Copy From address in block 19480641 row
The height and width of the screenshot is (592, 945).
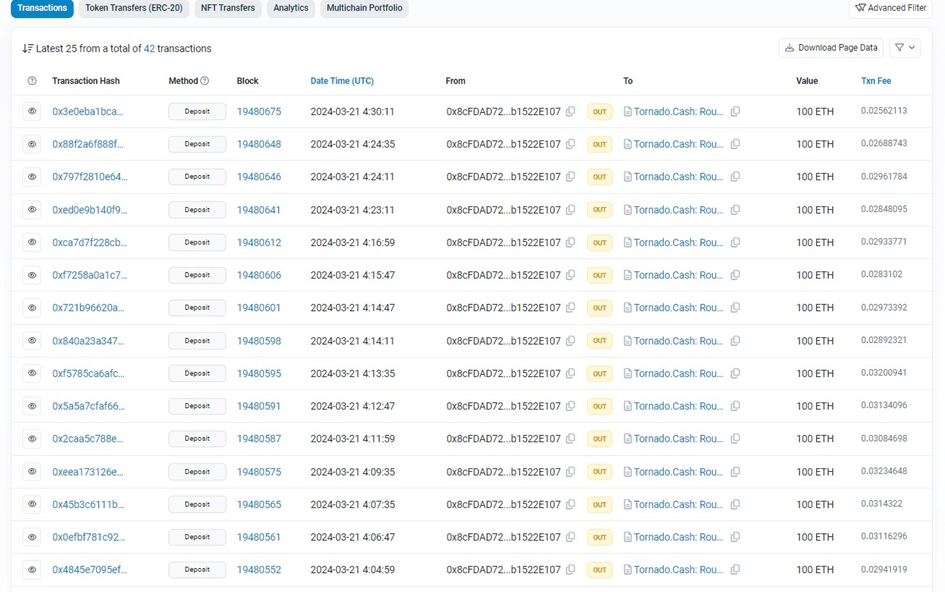coord(570,210)
